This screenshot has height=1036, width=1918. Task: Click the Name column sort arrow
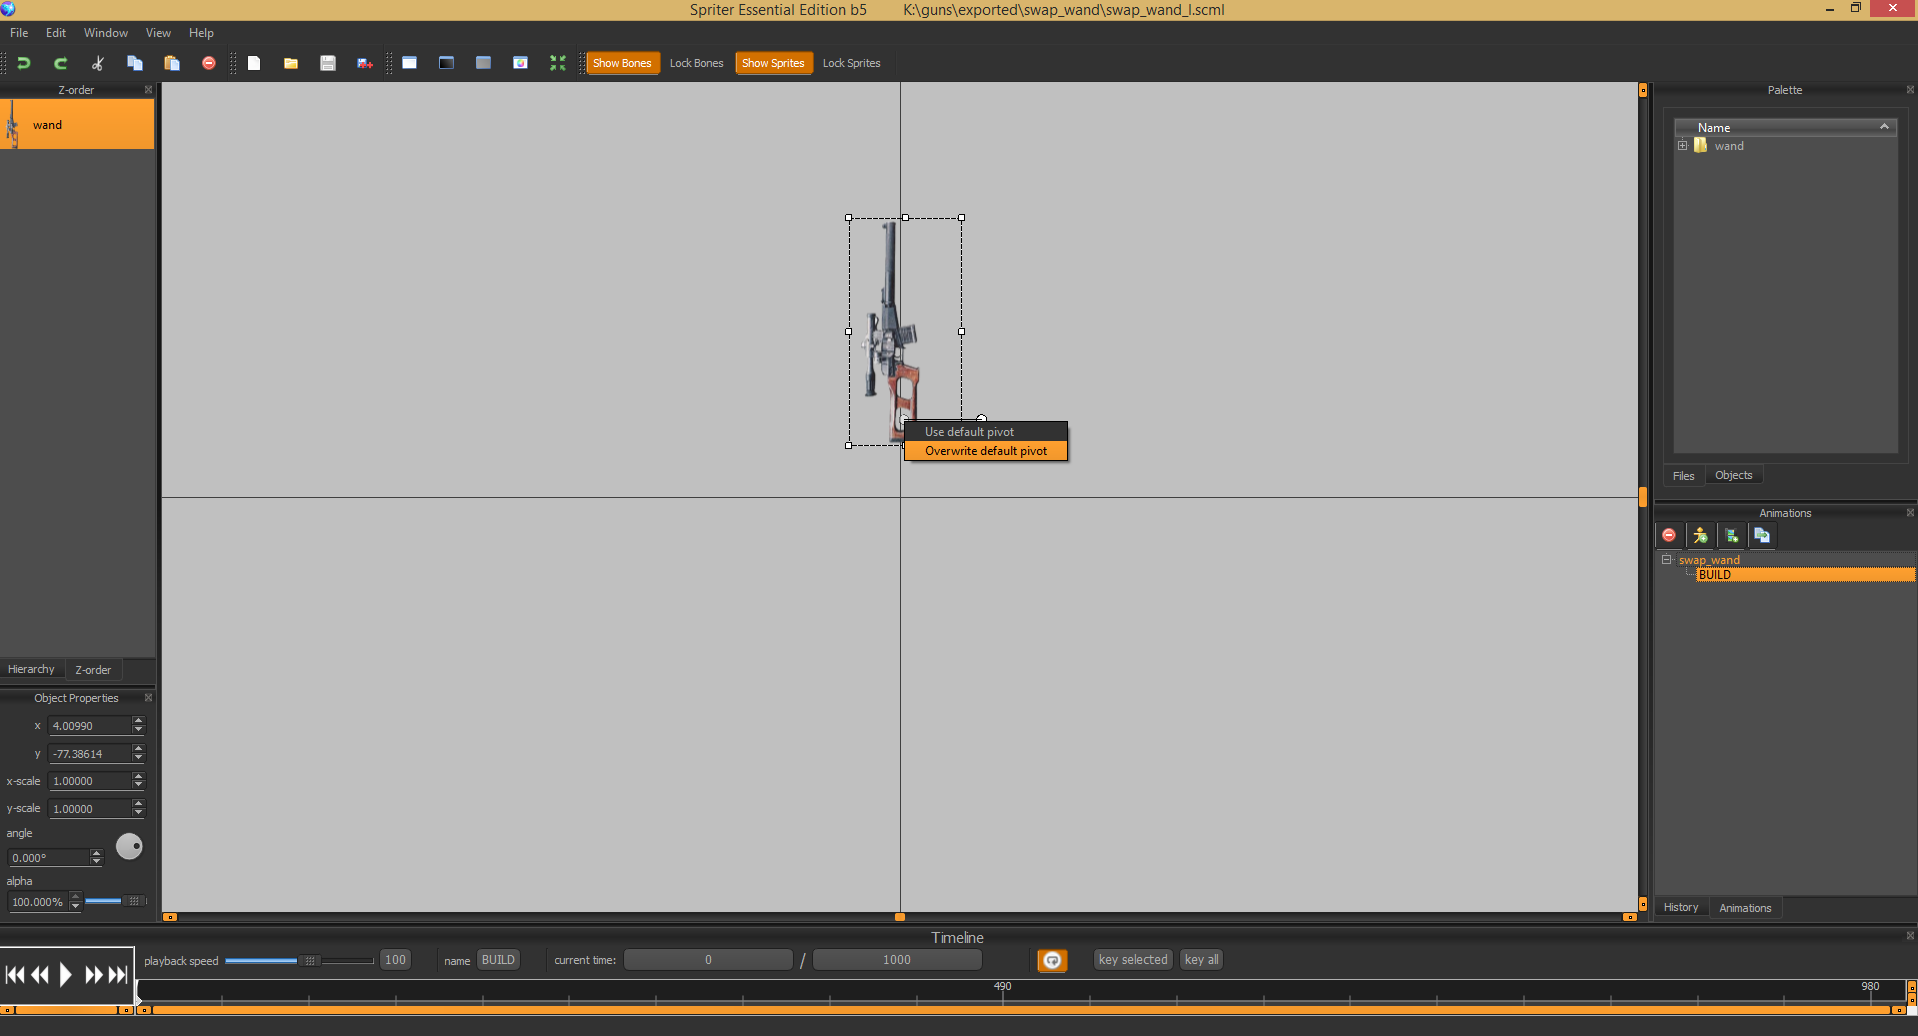(1884, 127)
